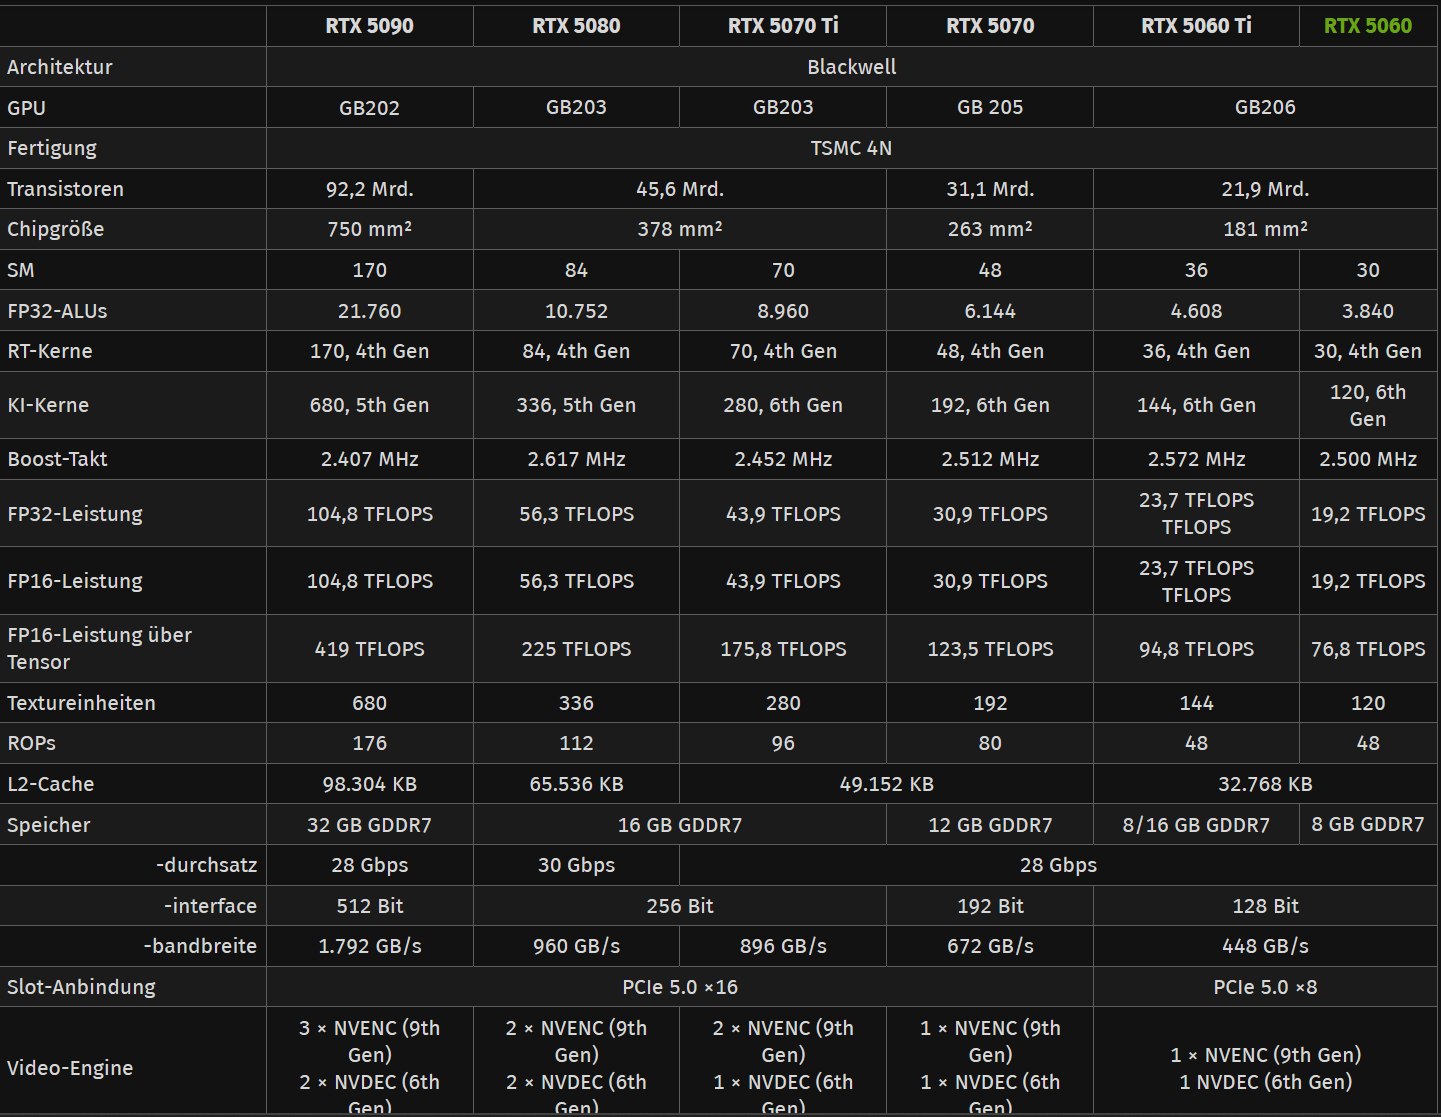Click the GB206 GPU cell

click(1265, 107)
